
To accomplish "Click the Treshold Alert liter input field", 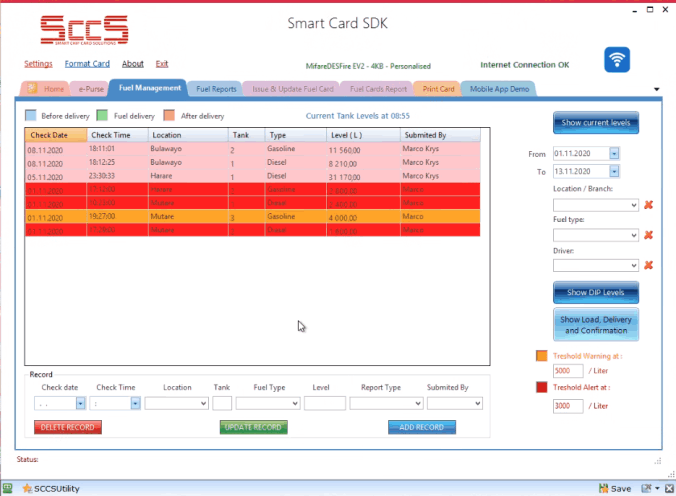I will [x=567, y=405].
